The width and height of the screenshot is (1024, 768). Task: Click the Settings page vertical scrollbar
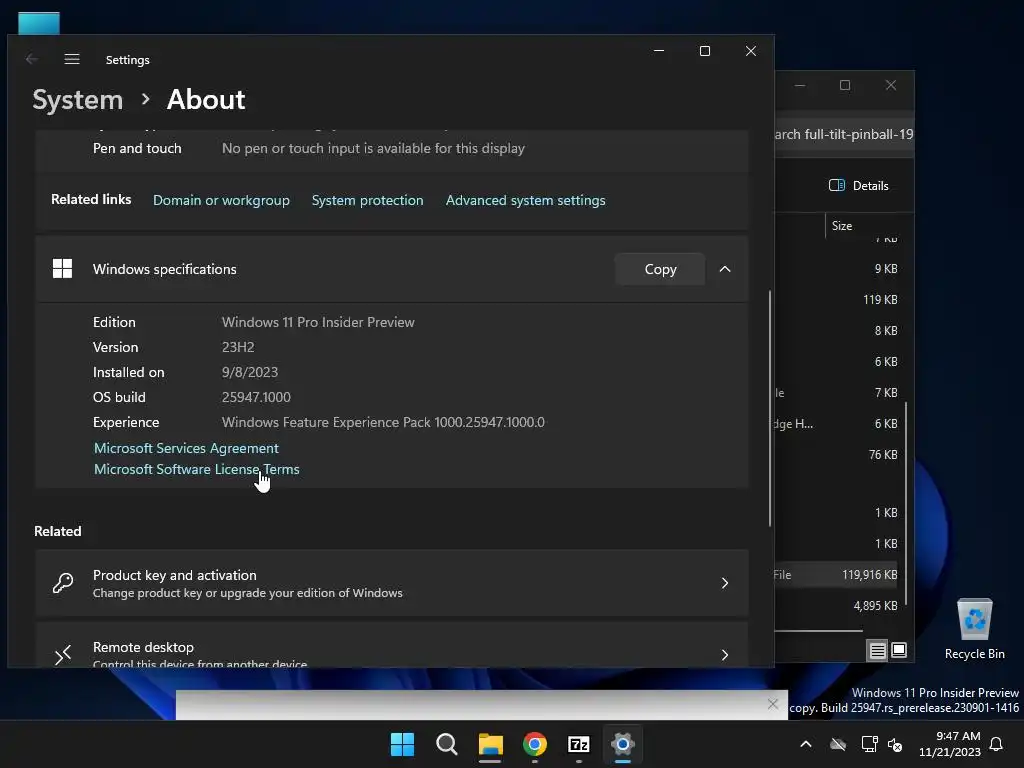point(770,408)
